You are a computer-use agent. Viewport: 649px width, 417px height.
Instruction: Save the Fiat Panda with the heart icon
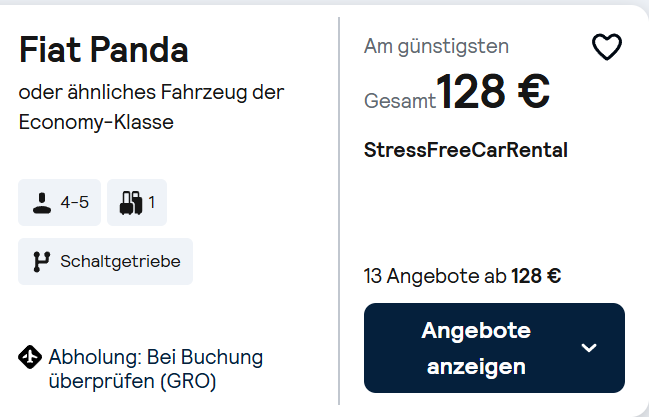tap(607, 46)
